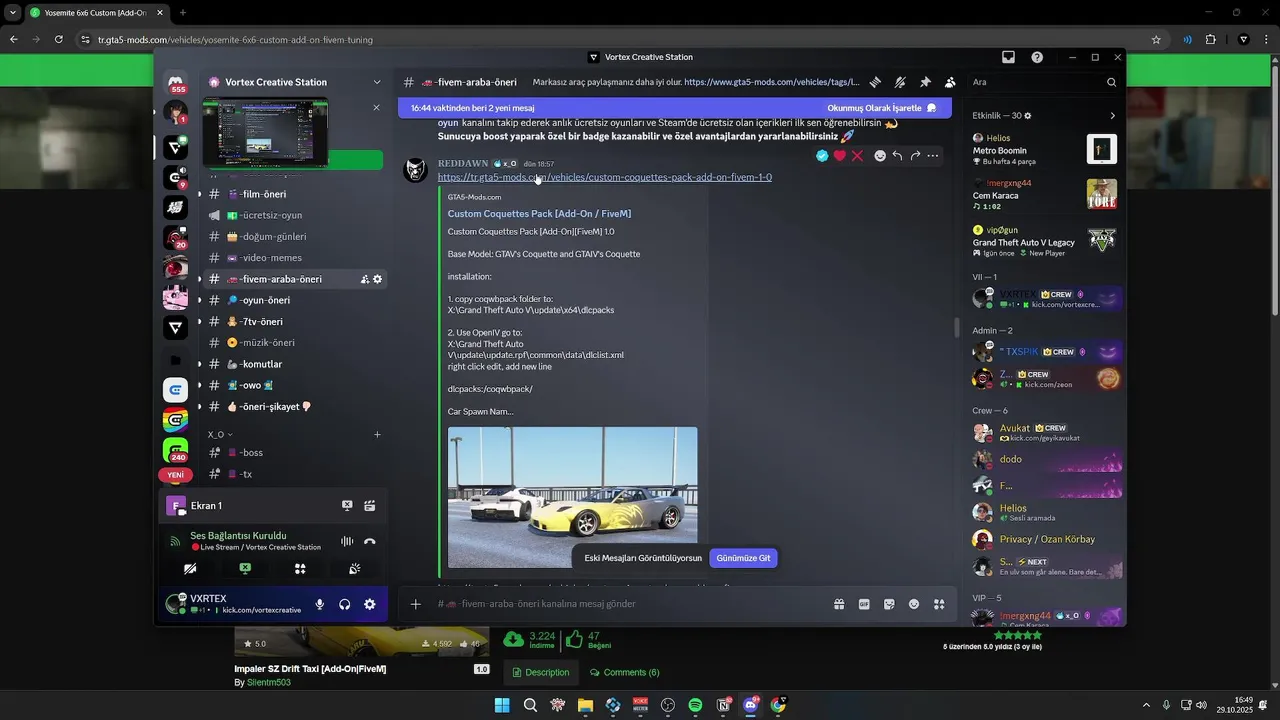Image resolution: width=1280 pixels, height=720 pixels.
Task: Close the stream preview popout
Action: (376, 107)
